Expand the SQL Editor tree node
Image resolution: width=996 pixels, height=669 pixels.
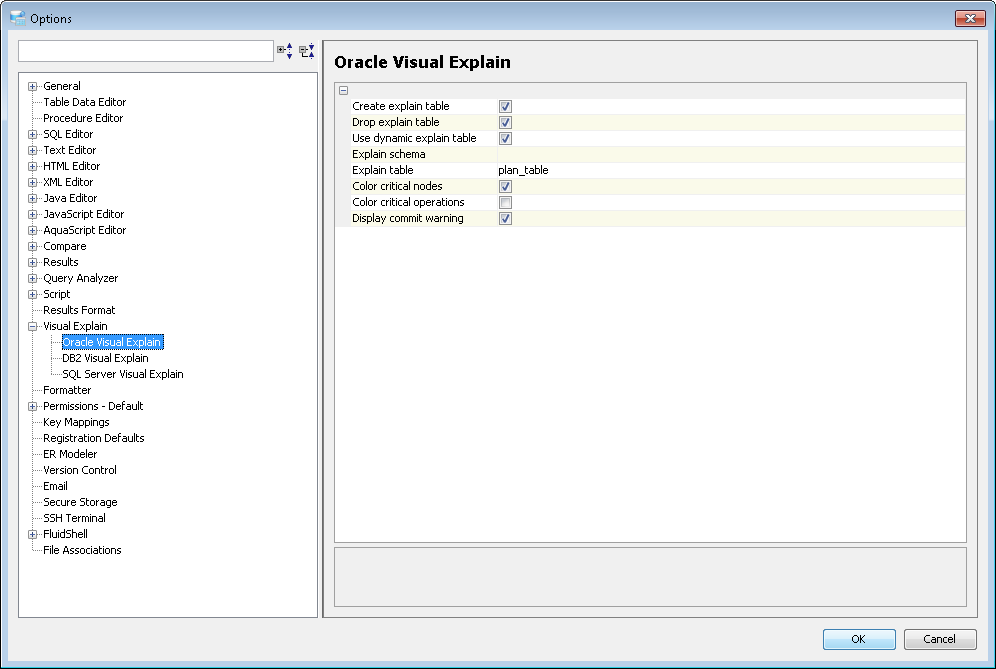(x=32, y=134)
